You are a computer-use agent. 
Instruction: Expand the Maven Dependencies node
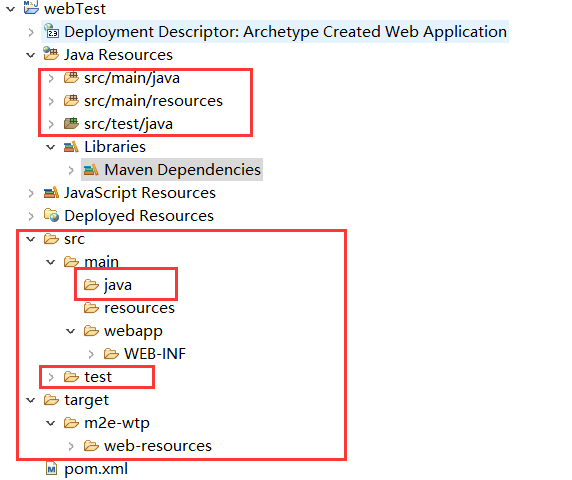71,170
